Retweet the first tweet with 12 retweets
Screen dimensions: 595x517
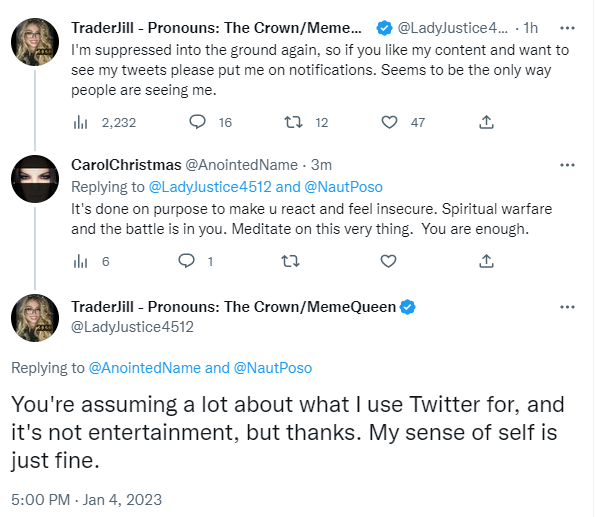pyautogui.click(x=293, y=122)
